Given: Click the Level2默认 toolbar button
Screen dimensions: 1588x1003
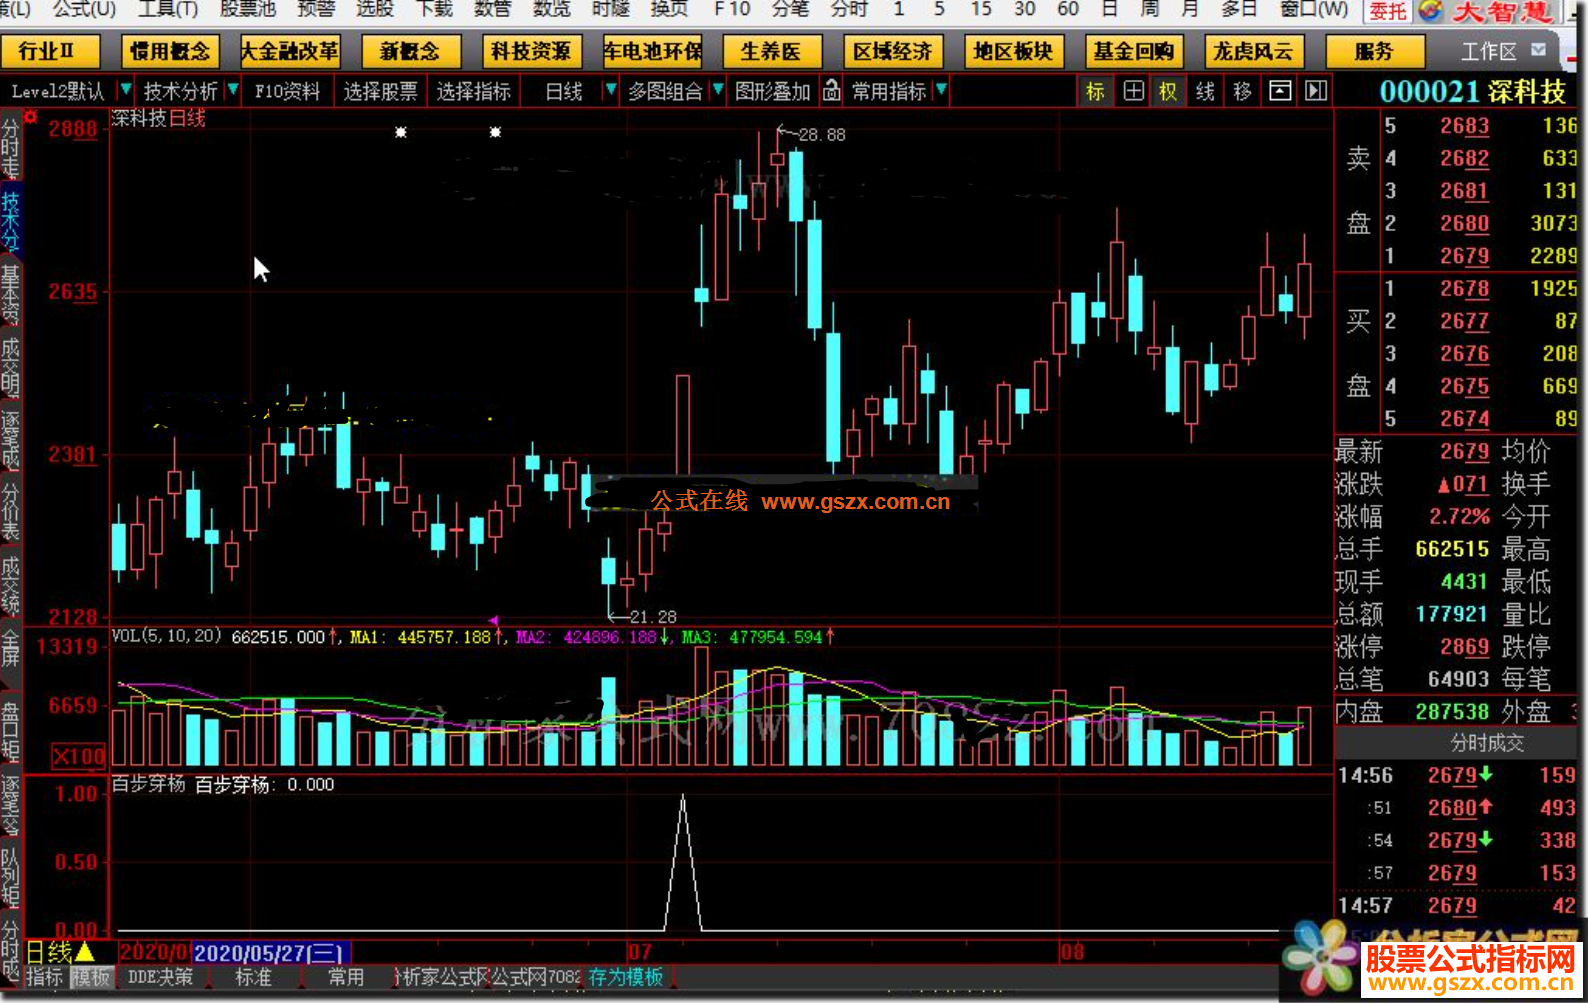Looking at the screenshot, I should [58, 92].
